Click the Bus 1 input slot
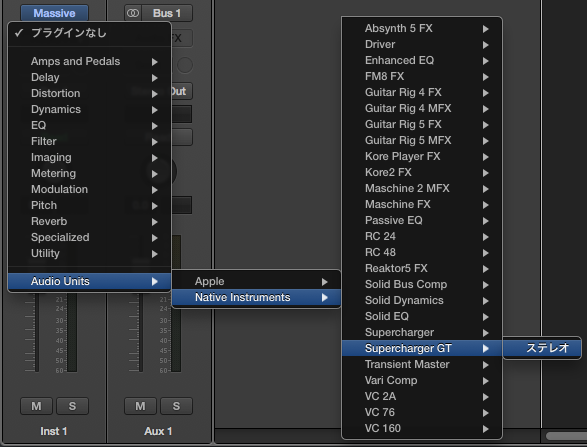 pyautogui.click(x=167, y=13)
